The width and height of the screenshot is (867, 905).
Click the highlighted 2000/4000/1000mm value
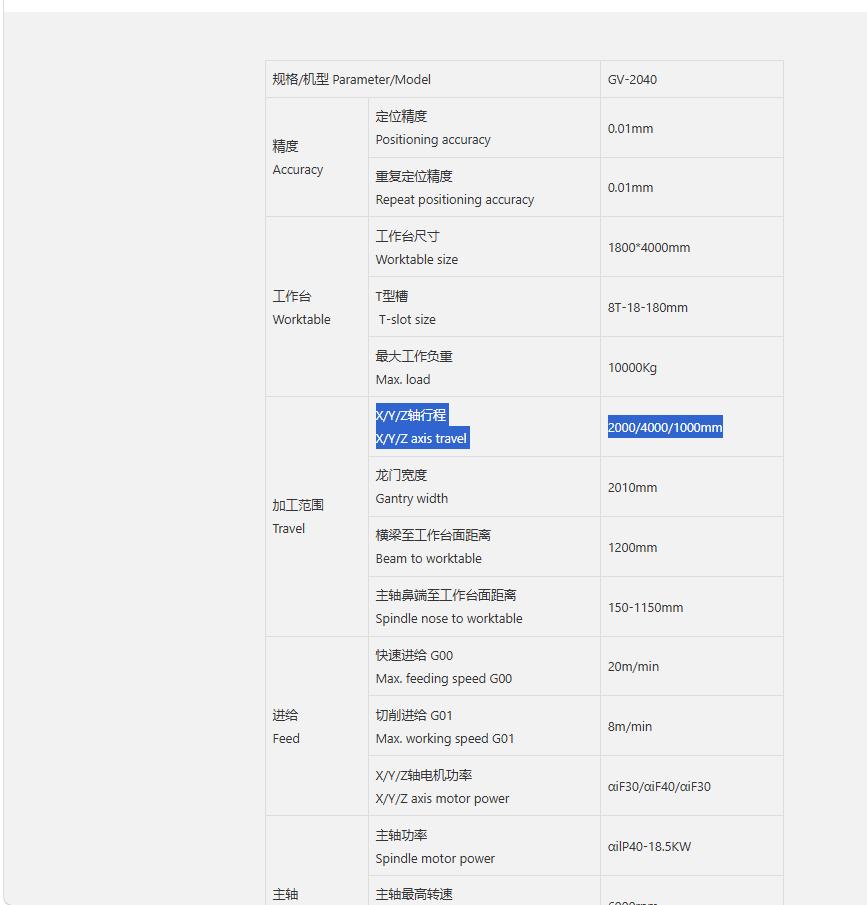pos(664,428)
